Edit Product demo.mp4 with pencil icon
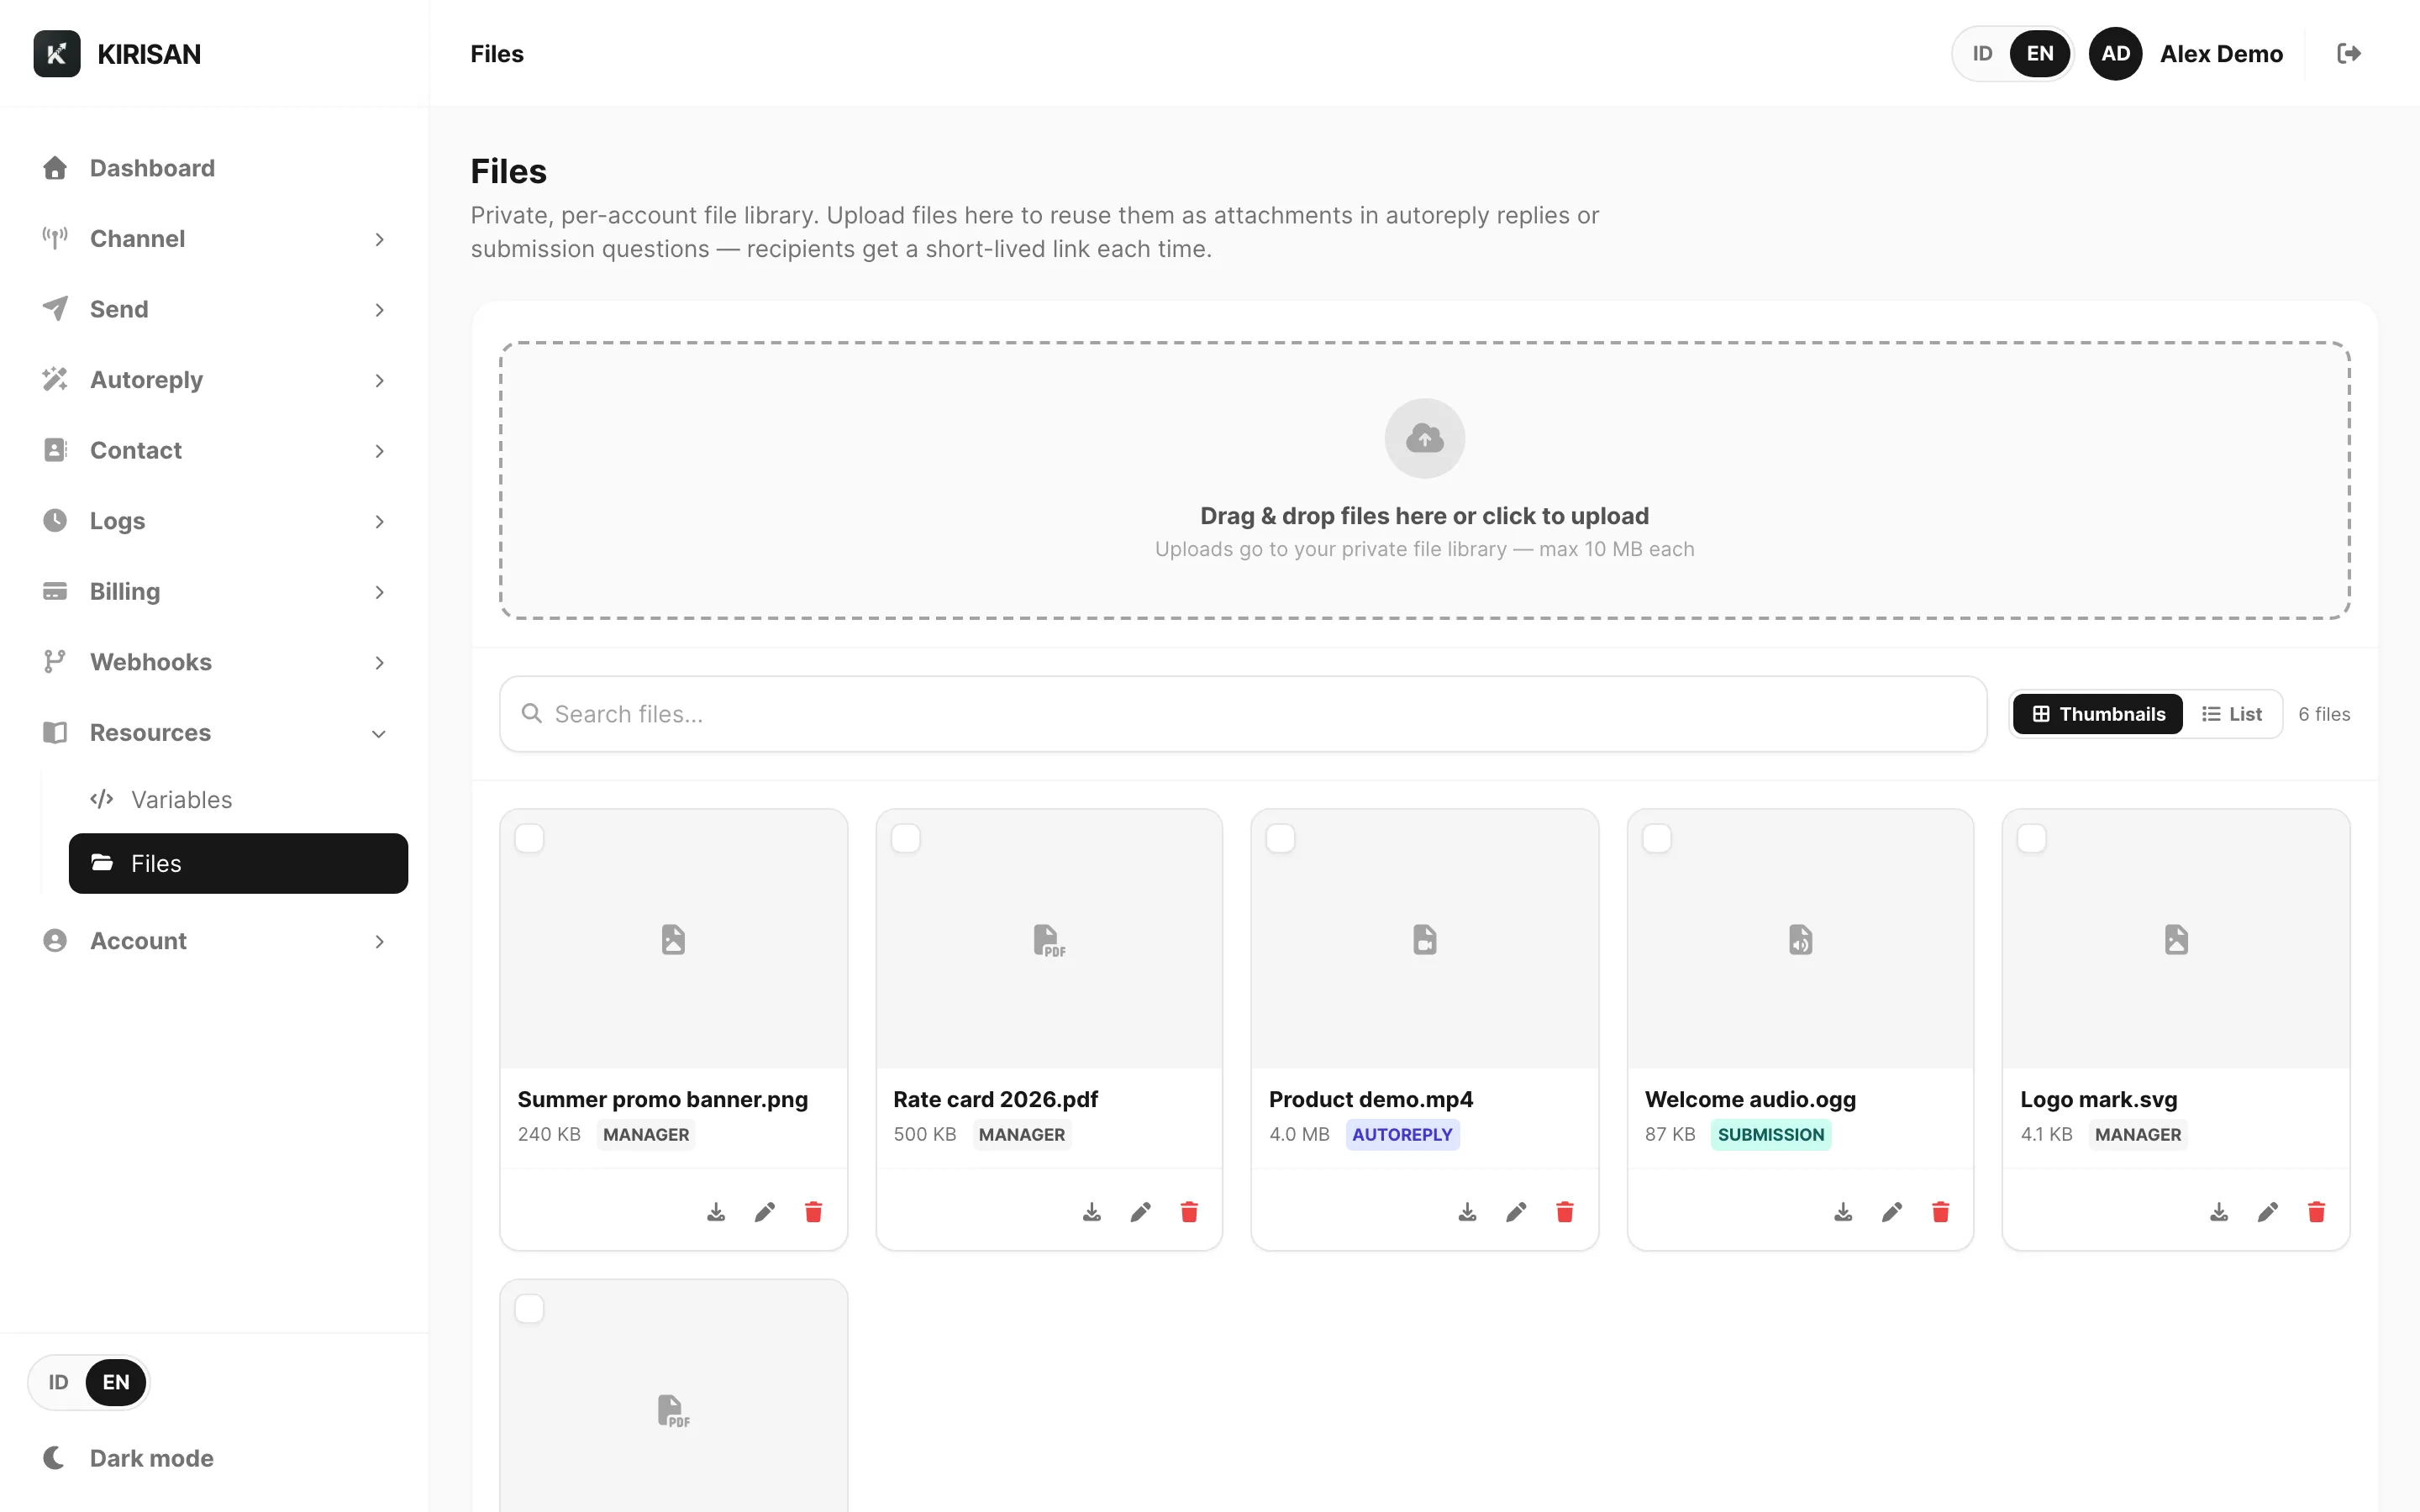2420x1512 pixels. click(1516, 1212)
